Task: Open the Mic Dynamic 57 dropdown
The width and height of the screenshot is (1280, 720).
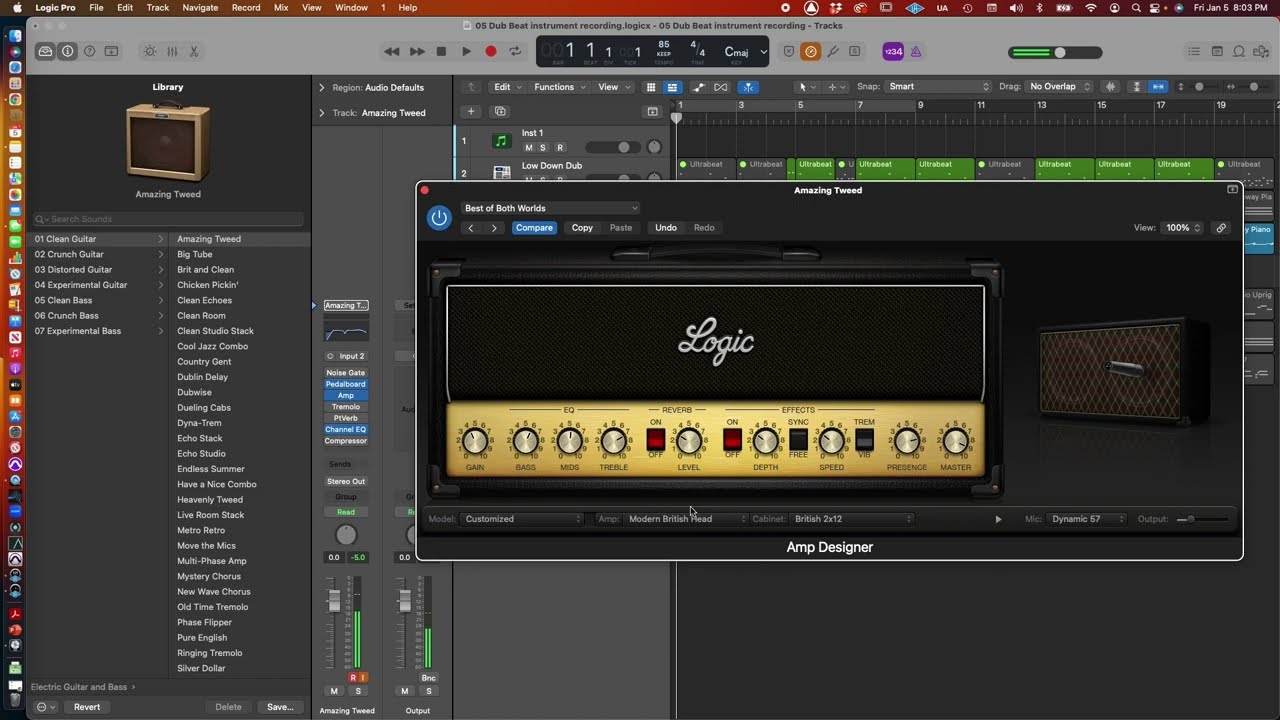Action: click(x=1088, y=519)
